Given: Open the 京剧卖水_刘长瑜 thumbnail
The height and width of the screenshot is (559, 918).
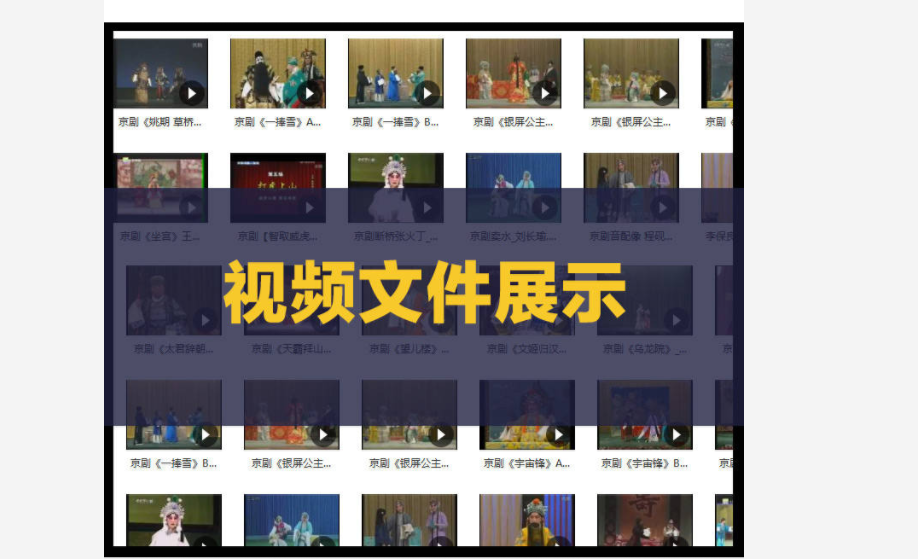Looking at the screenshot, I should (513, 188).
